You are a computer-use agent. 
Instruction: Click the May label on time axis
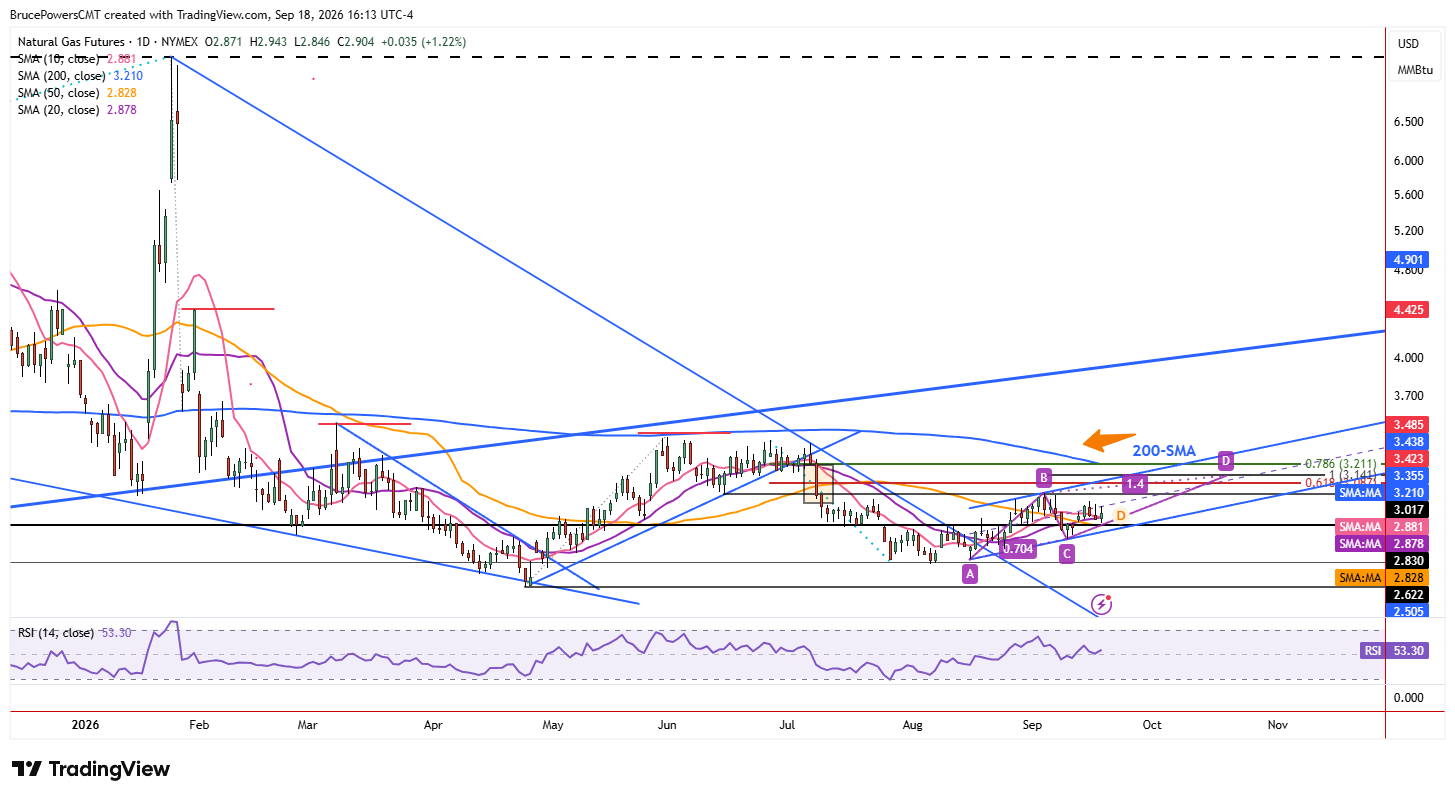point(552,723)
